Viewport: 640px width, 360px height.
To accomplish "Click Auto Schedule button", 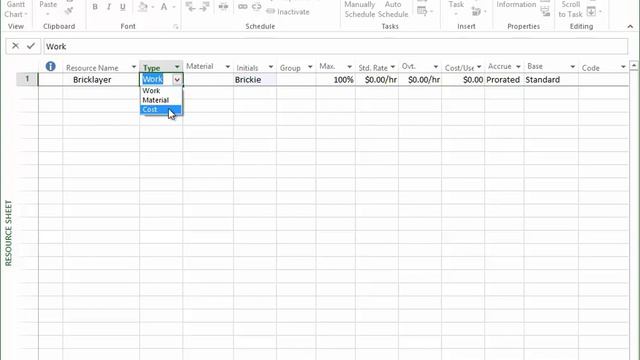I will (x=393, y=9).
